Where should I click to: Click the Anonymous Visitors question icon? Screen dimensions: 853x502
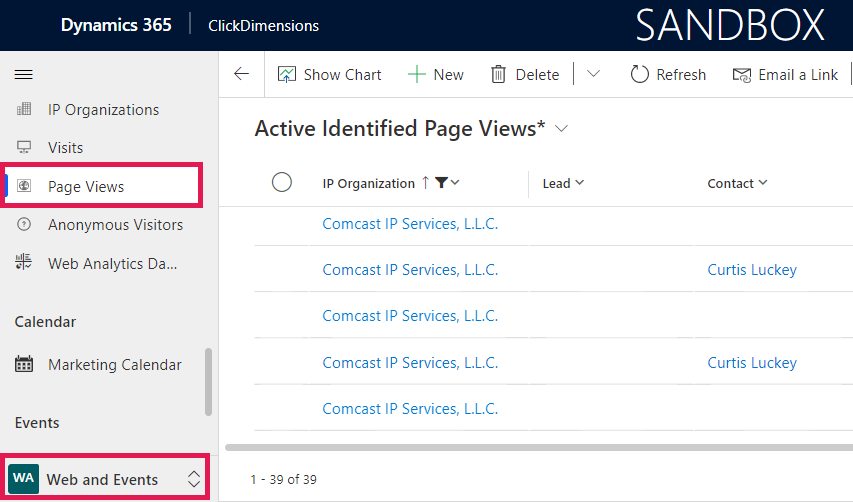point(24,224)
